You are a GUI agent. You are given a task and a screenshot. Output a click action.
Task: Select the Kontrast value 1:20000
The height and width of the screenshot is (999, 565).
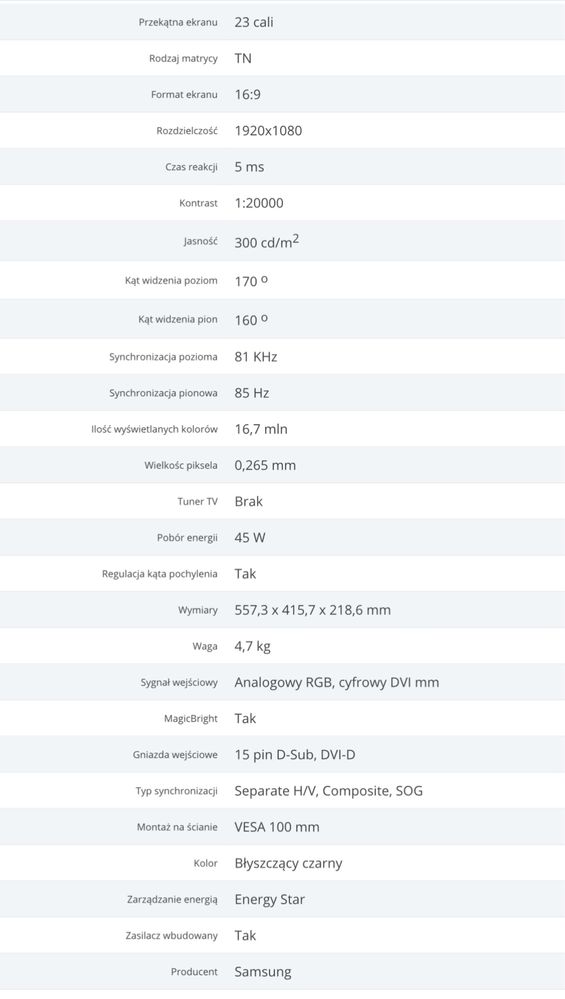[259, 203]
